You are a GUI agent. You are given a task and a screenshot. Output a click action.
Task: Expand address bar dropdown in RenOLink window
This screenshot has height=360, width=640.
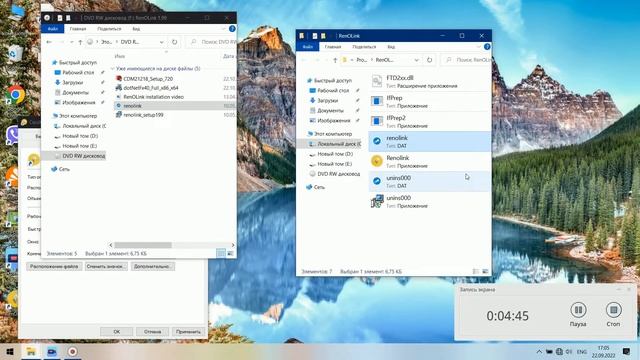pos(416,60)
